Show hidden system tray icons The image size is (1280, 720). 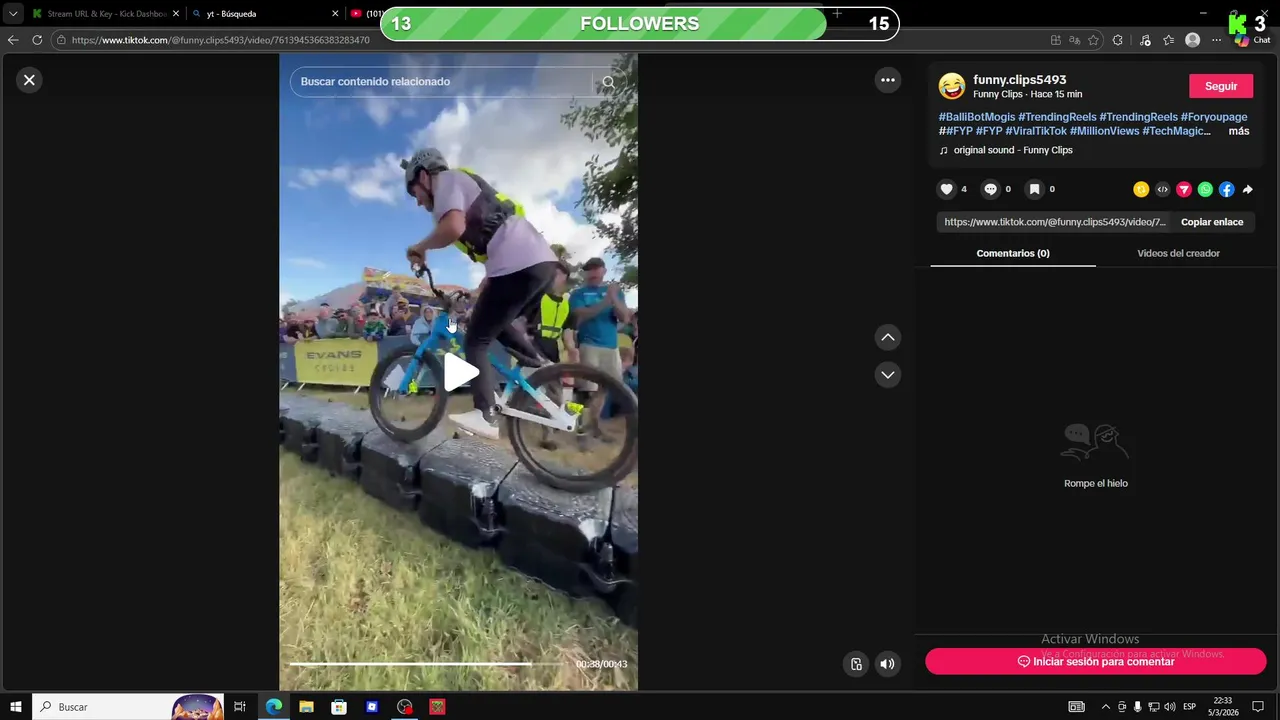pyautogui.click(x=1106, y=707)
